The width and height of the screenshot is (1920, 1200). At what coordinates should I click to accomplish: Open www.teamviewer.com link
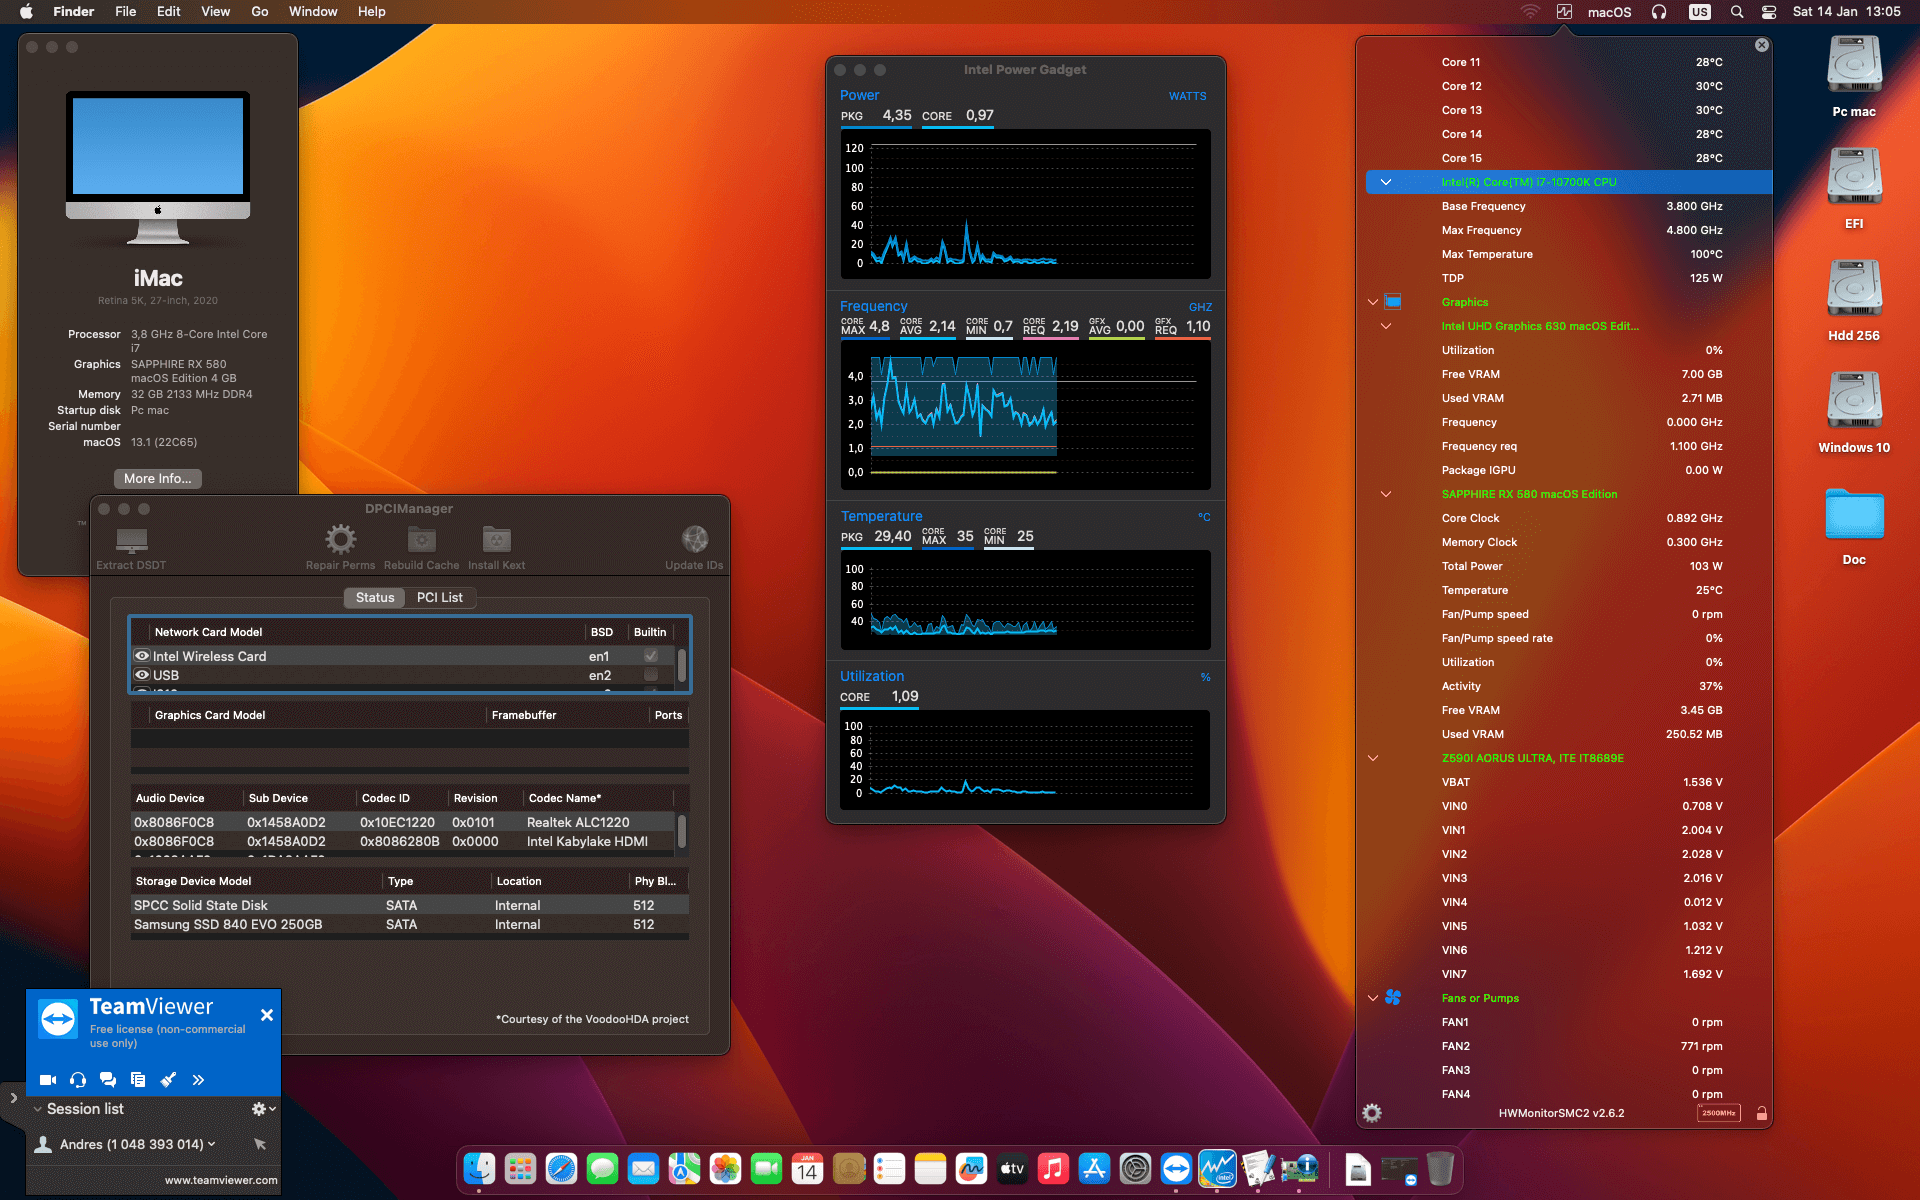click(221, 1180)
